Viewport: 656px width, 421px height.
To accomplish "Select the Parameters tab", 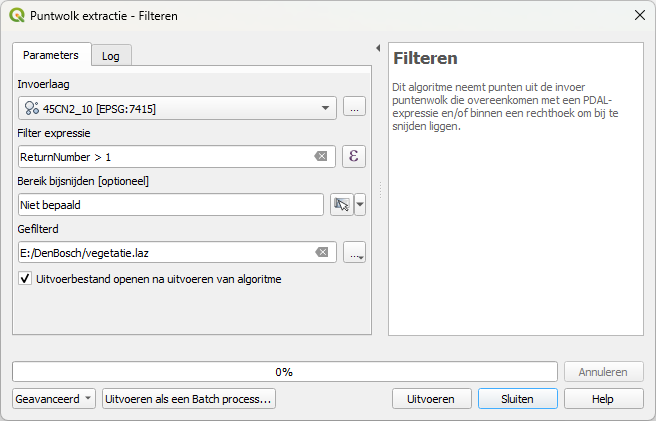I will click(51, 55).
